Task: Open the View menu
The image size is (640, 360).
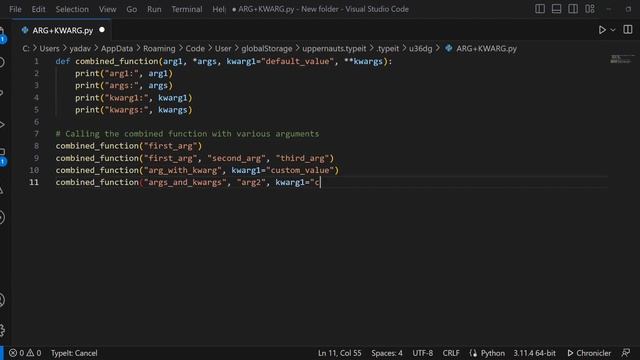Action: tap(107, 9)
